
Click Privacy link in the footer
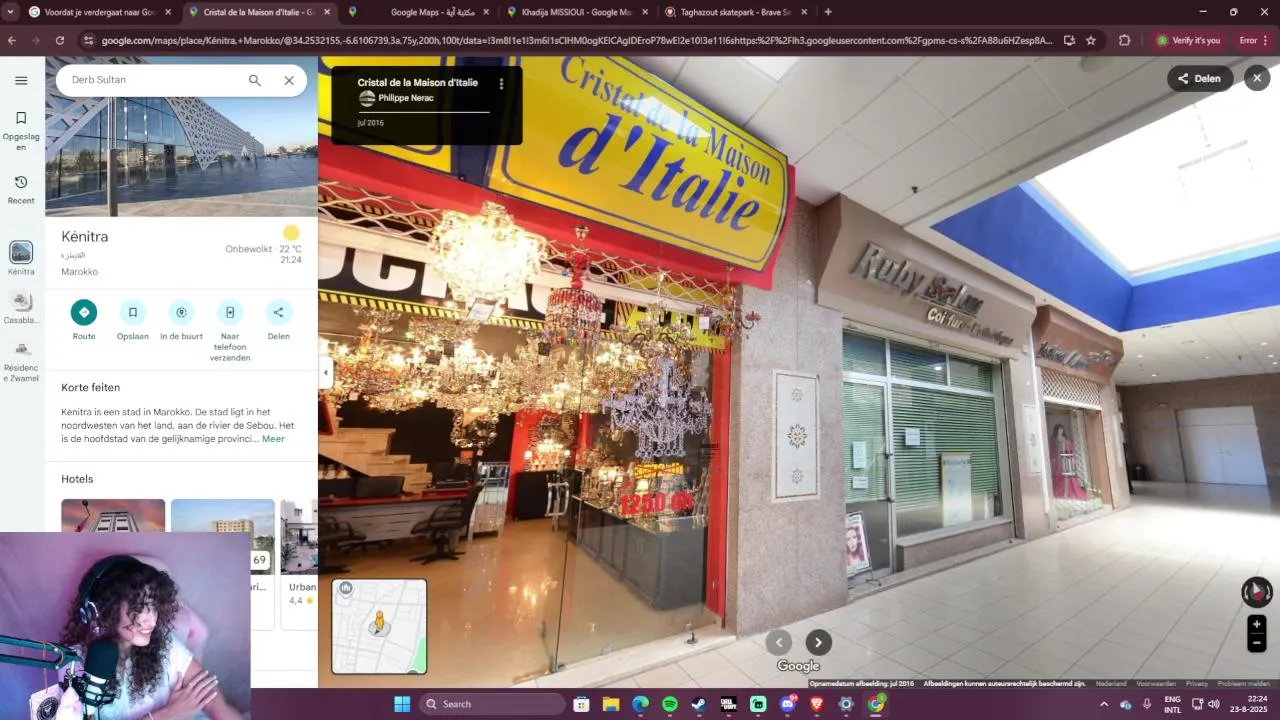click(1197, 684)
